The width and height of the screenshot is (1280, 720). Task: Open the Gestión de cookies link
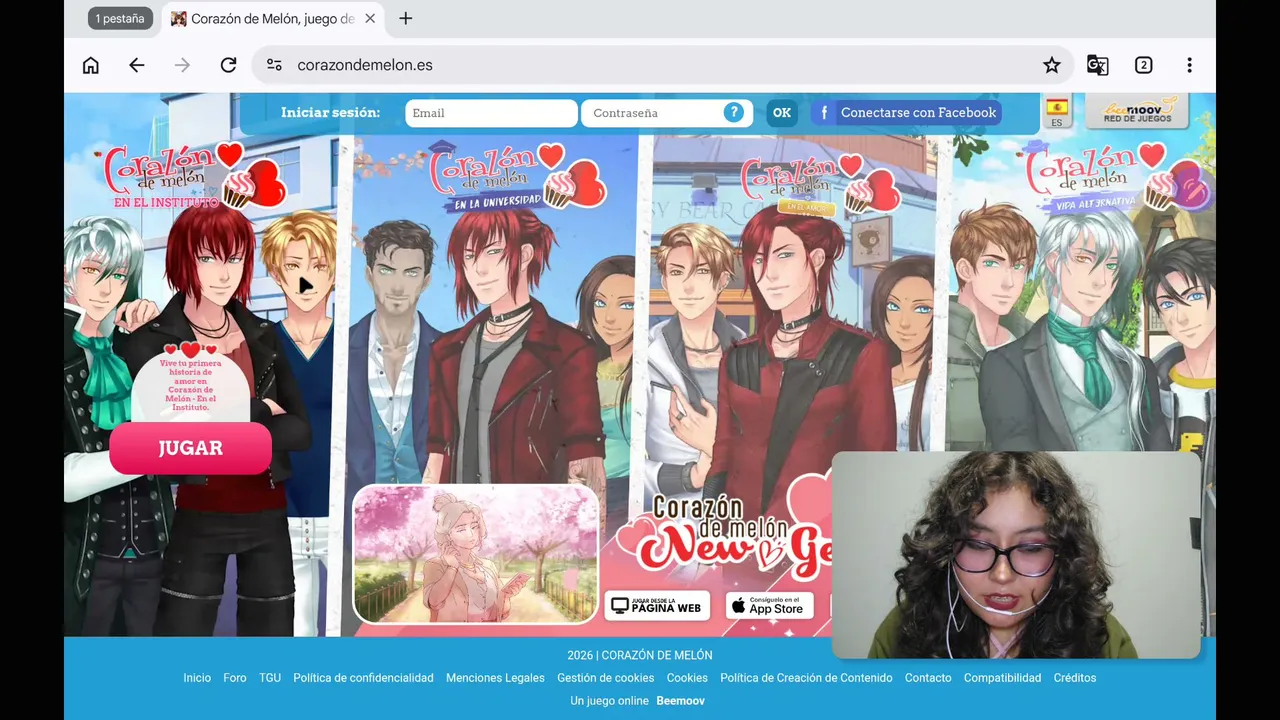coord(606,678)
